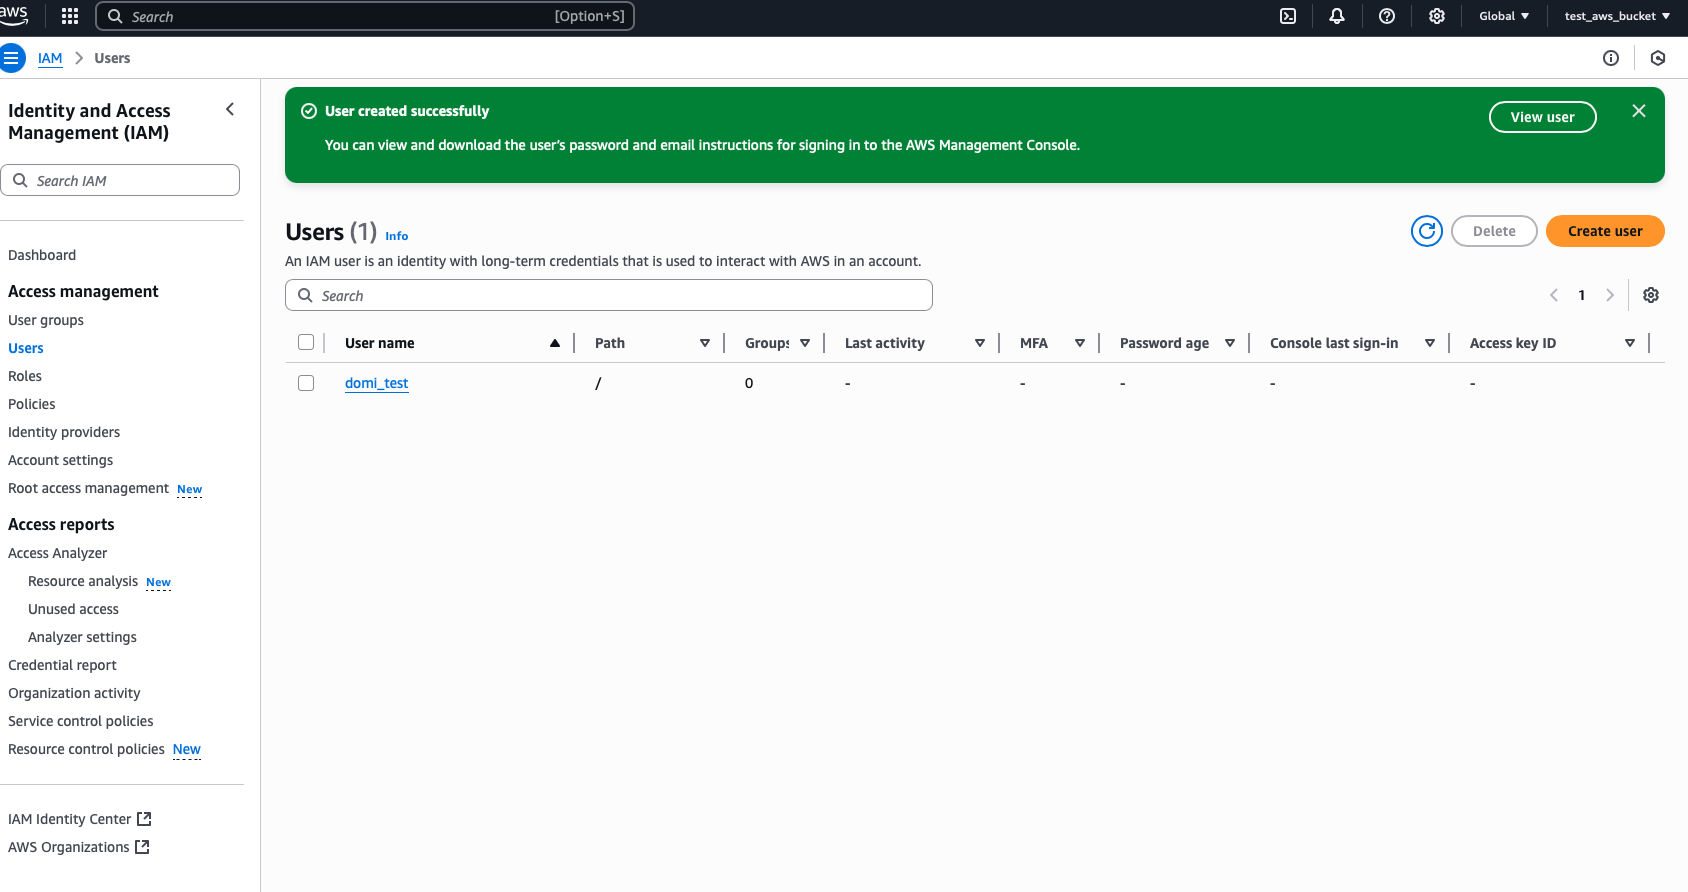
Task: Open Analyzer settings in the sidebar
Action: pos(82,637)
